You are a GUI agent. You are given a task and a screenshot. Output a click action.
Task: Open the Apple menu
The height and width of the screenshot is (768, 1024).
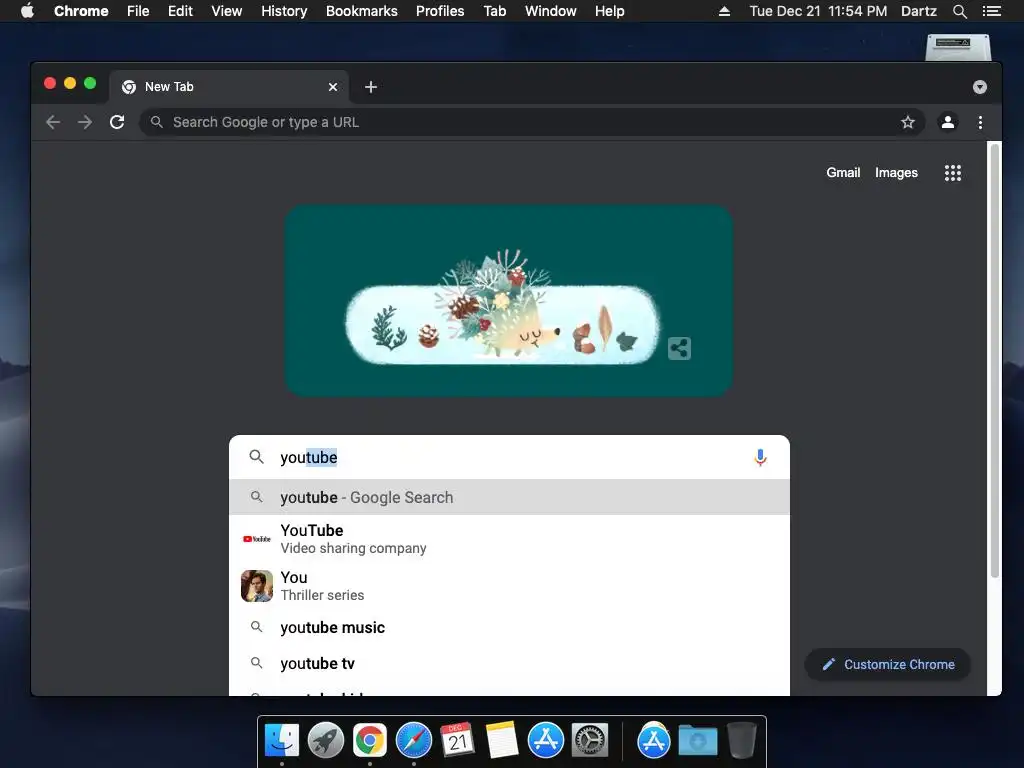[27, 11]
